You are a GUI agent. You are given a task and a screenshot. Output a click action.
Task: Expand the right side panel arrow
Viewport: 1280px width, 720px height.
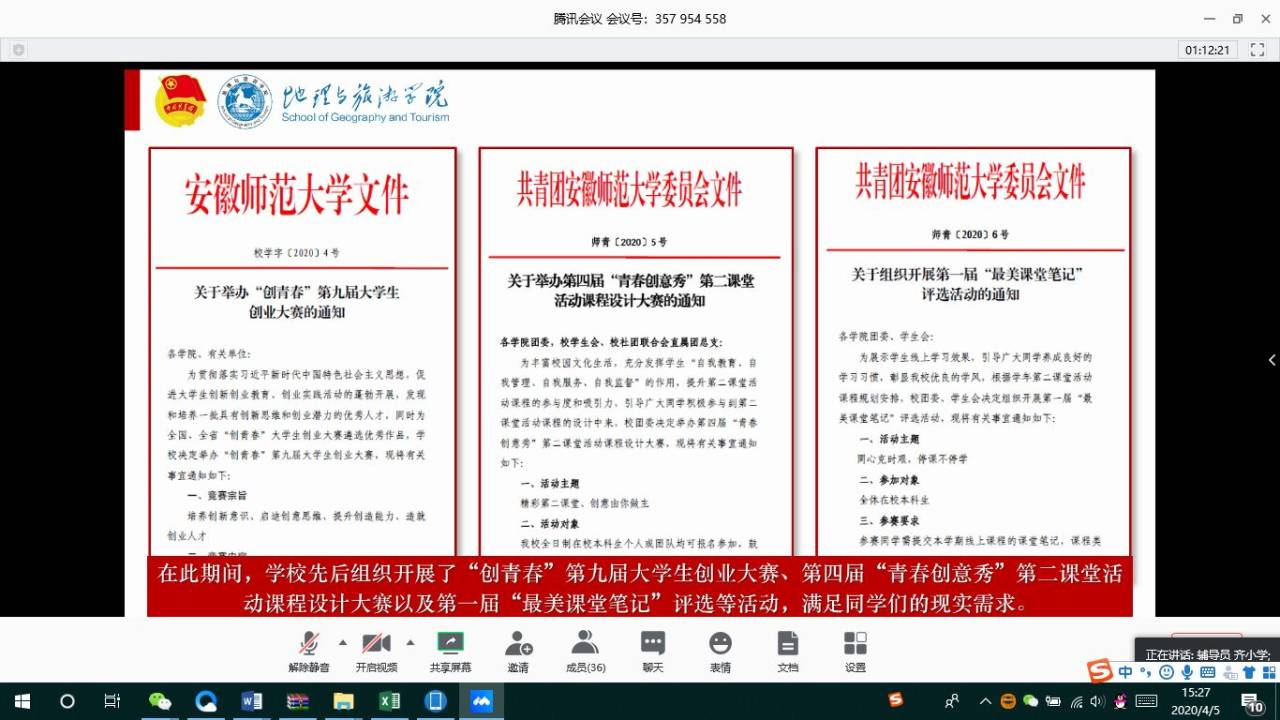[1271, 360]
